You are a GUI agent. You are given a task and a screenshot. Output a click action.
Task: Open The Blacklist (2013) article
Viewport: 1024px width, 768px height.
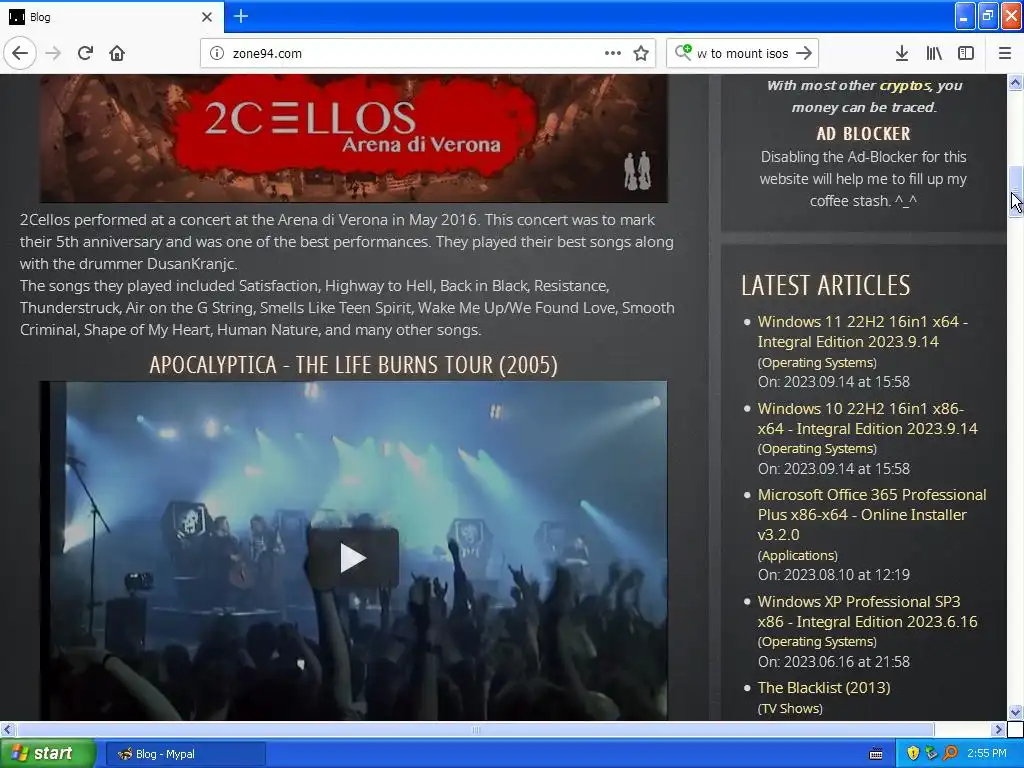tap(824, 688)
